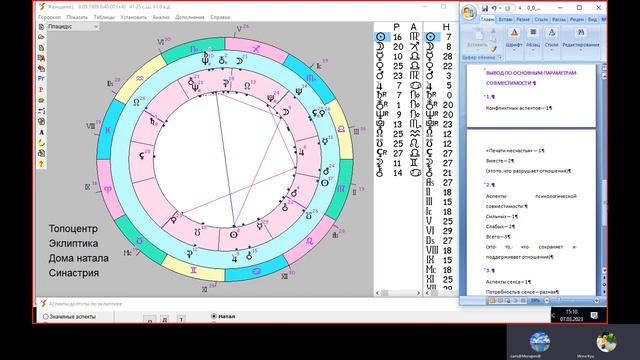Select the Натал radio button
Screen dimensions: 640x360
(x=213, y=316)
